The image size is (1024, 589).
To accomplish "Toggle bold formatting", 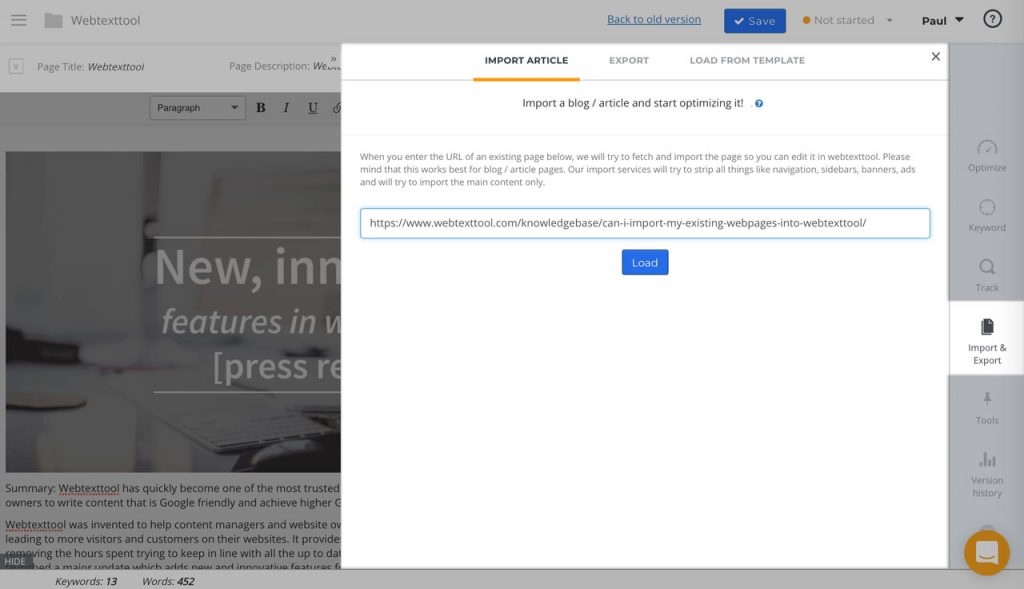I will click(261, 108).
